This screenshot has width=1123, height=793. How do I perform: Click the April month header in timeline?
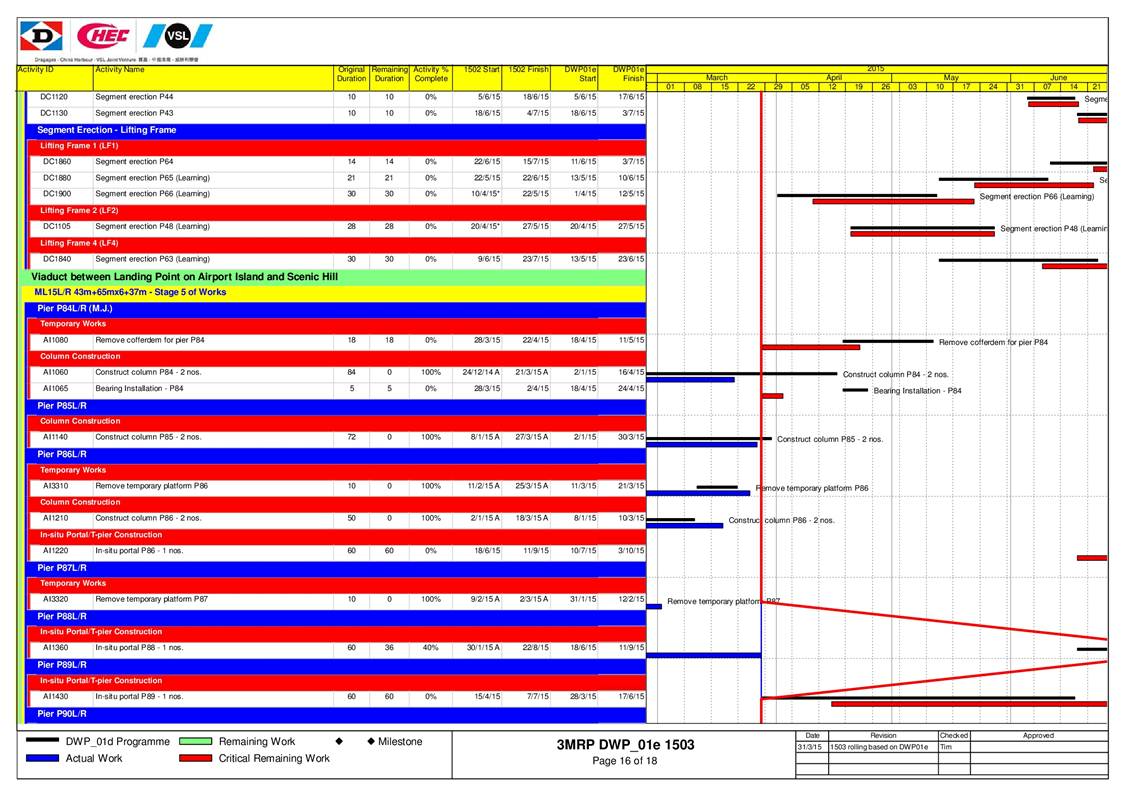[x=834, y=77]
